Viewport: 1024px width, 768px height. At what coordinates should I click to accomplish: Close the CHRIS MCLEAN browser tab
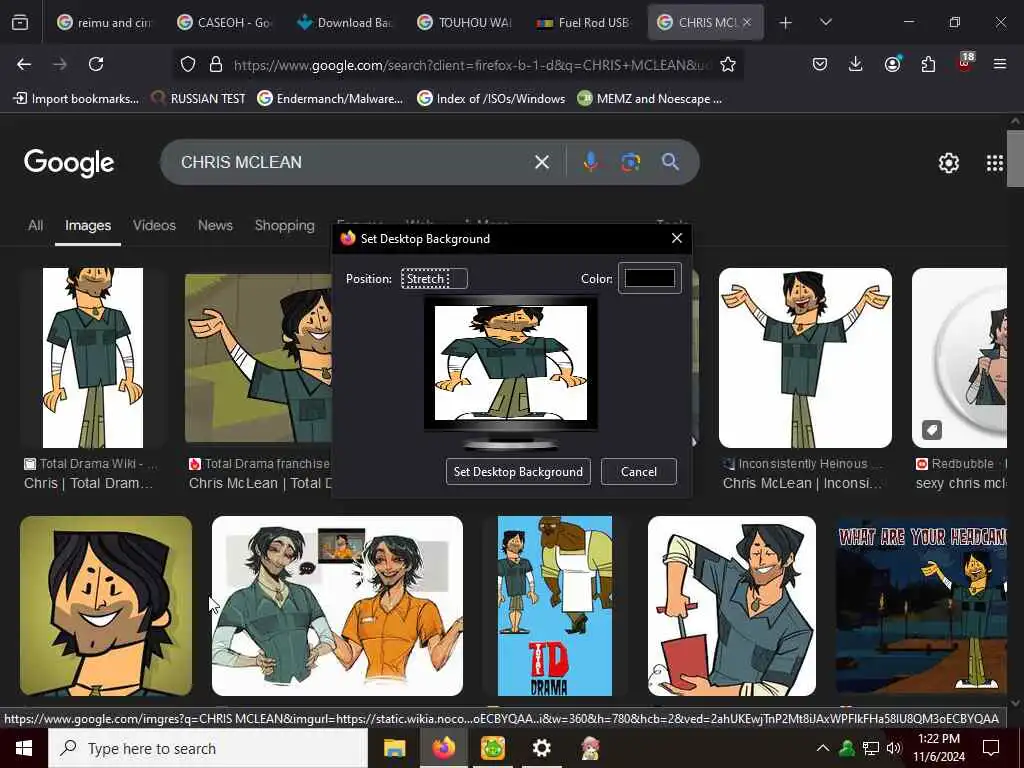(746, 22)
